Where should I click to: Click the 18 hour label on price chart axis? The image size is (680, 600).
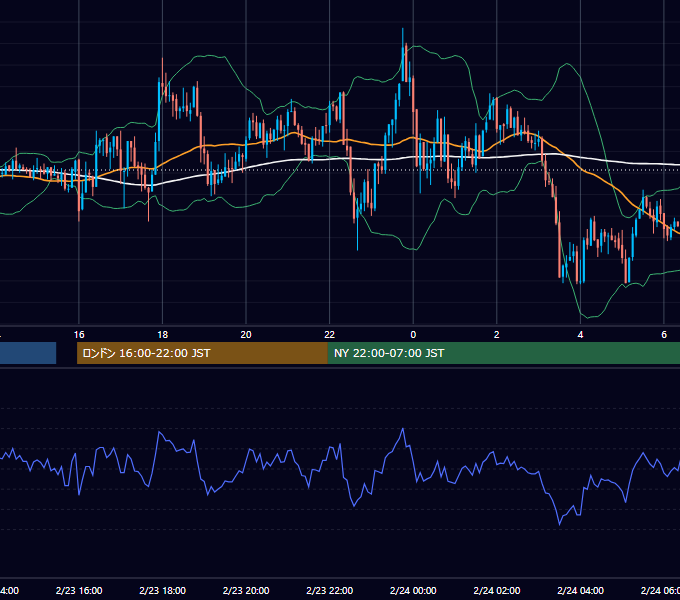[163, 335]
